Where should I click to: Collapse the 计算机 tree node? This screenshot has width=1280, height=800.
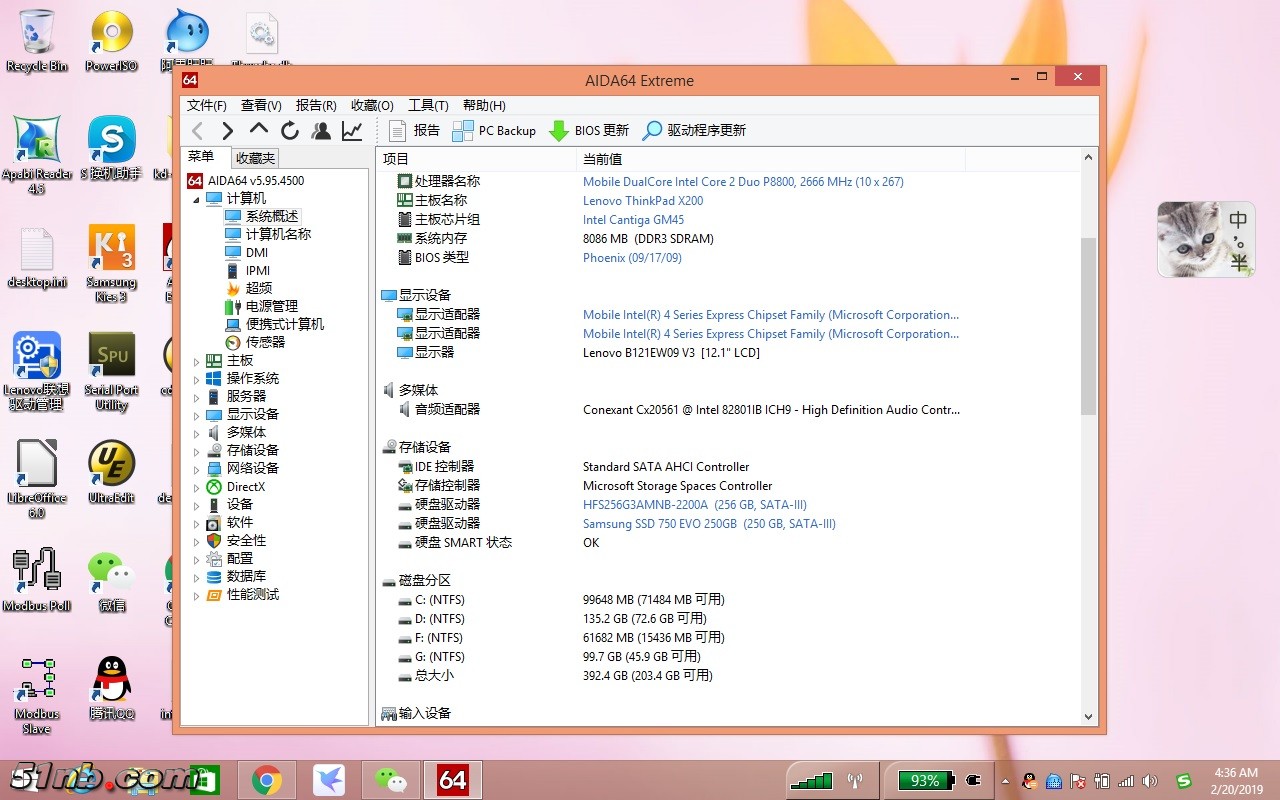point(197,199)
